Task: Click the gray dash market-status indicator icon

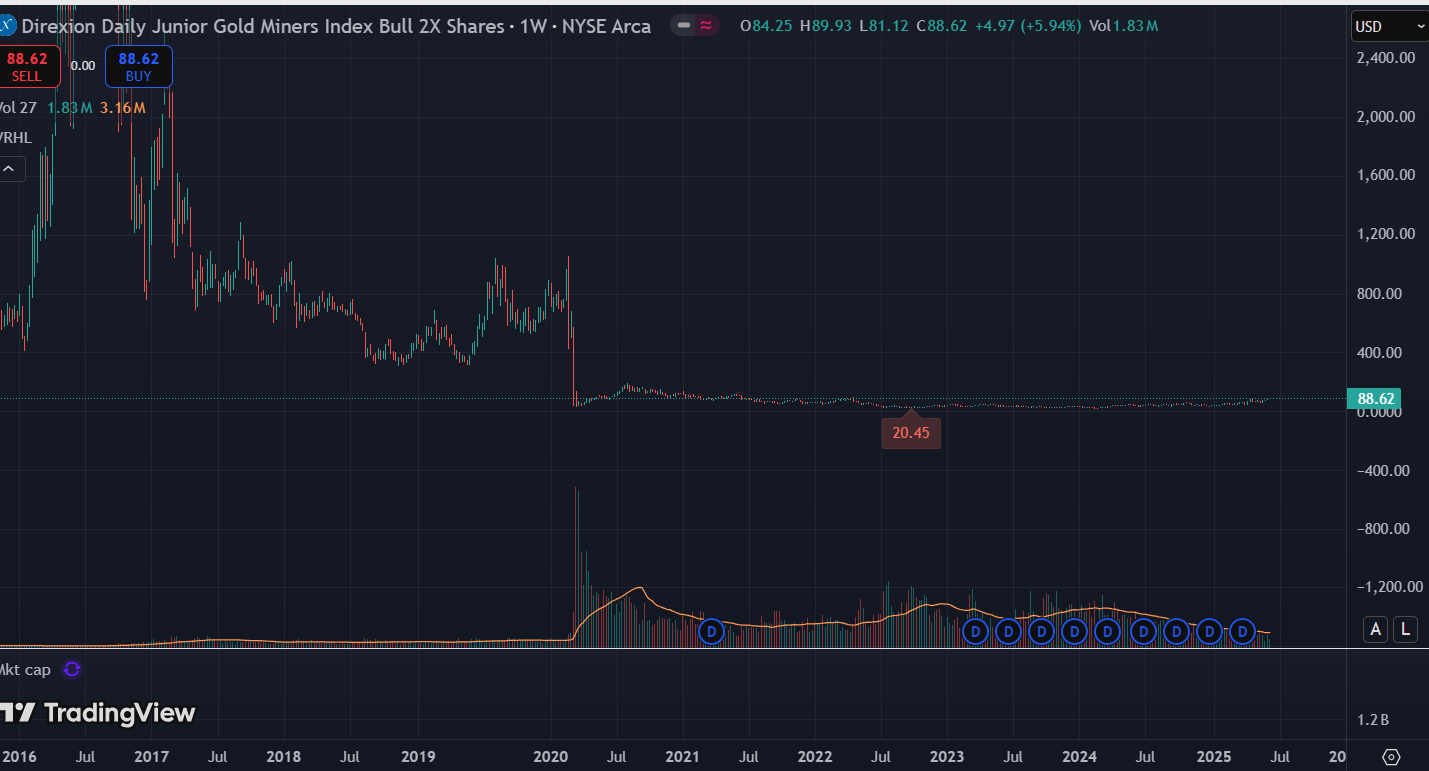Action: pyautogui.click(x=683, y=26)
